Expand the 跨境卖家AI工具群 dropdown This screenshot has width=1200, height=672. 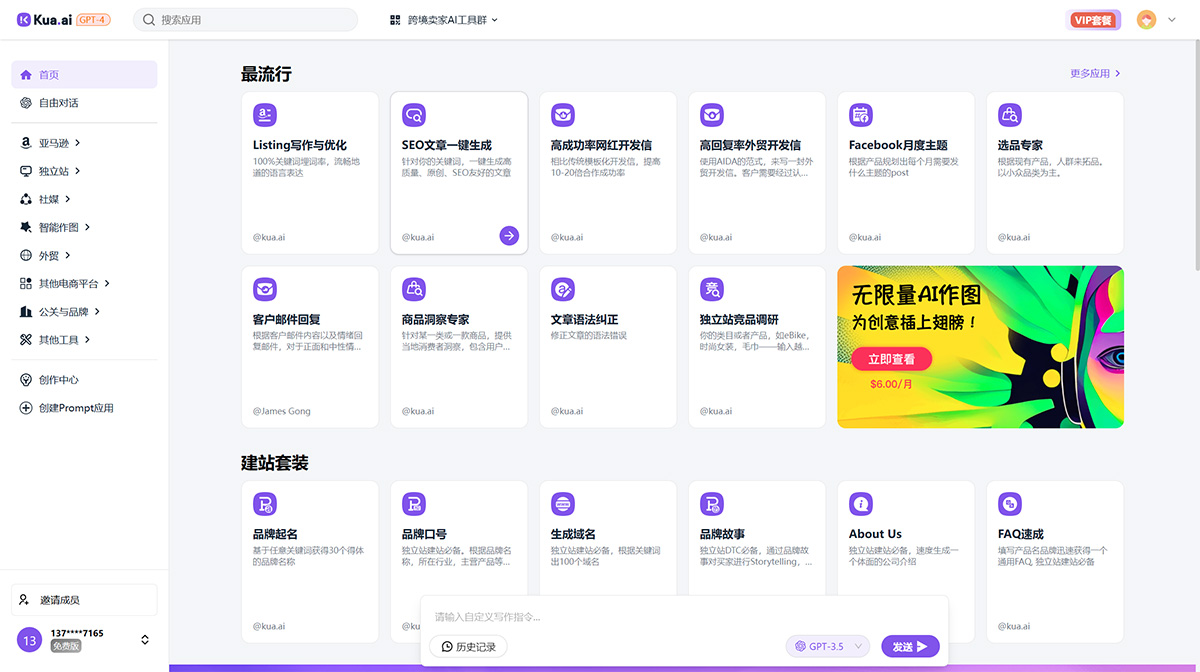pyautogui.click(x=441, y=19)
